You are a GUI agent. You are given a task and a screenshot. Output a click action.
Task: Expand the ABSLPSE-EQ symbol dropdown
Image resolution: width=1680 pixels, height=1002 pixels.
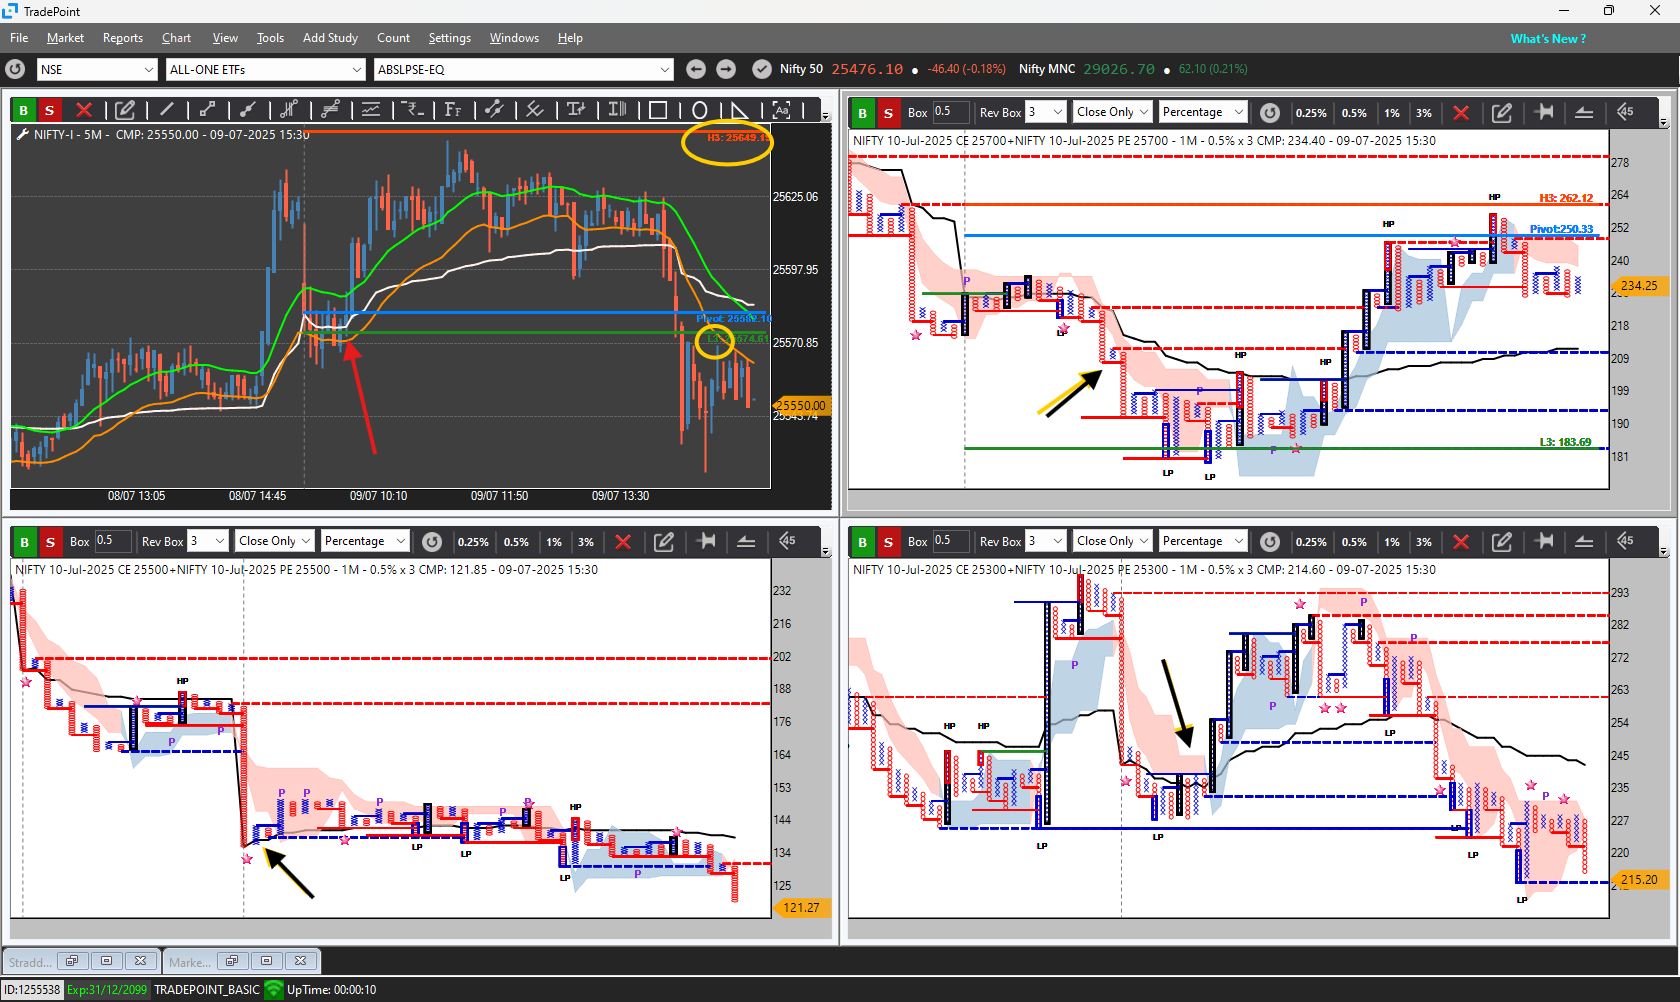524,69
